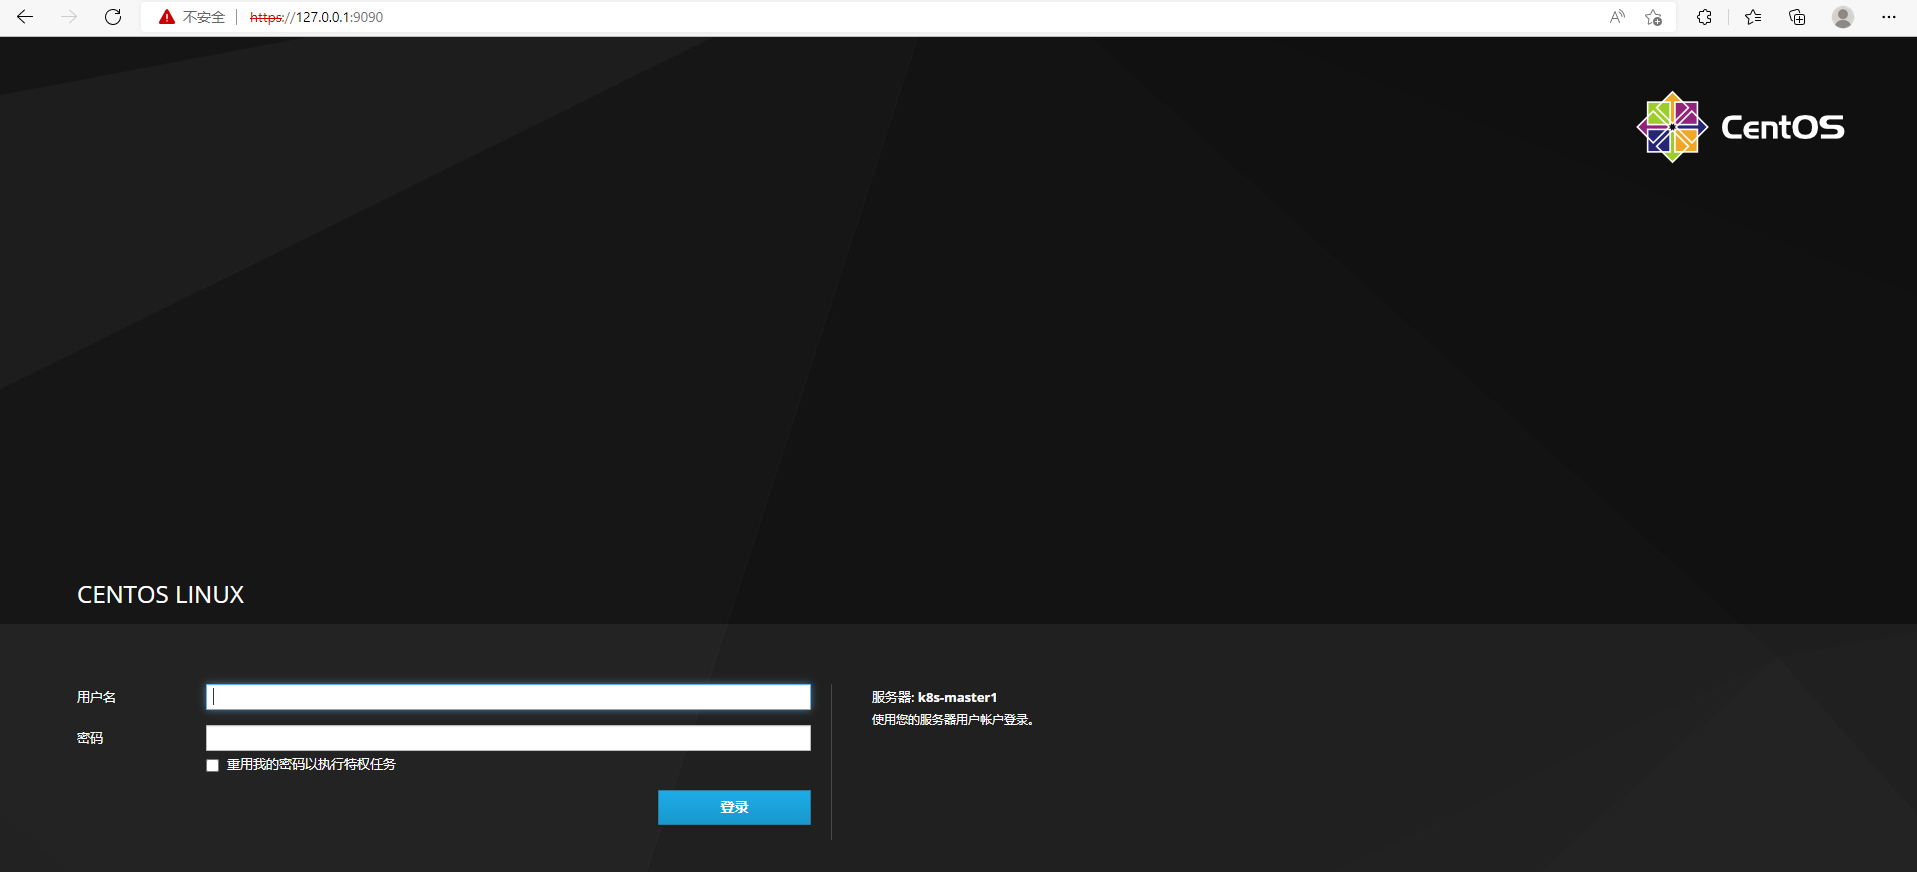
Task: Click the 登录 login button
Action: tap(734, 807)
